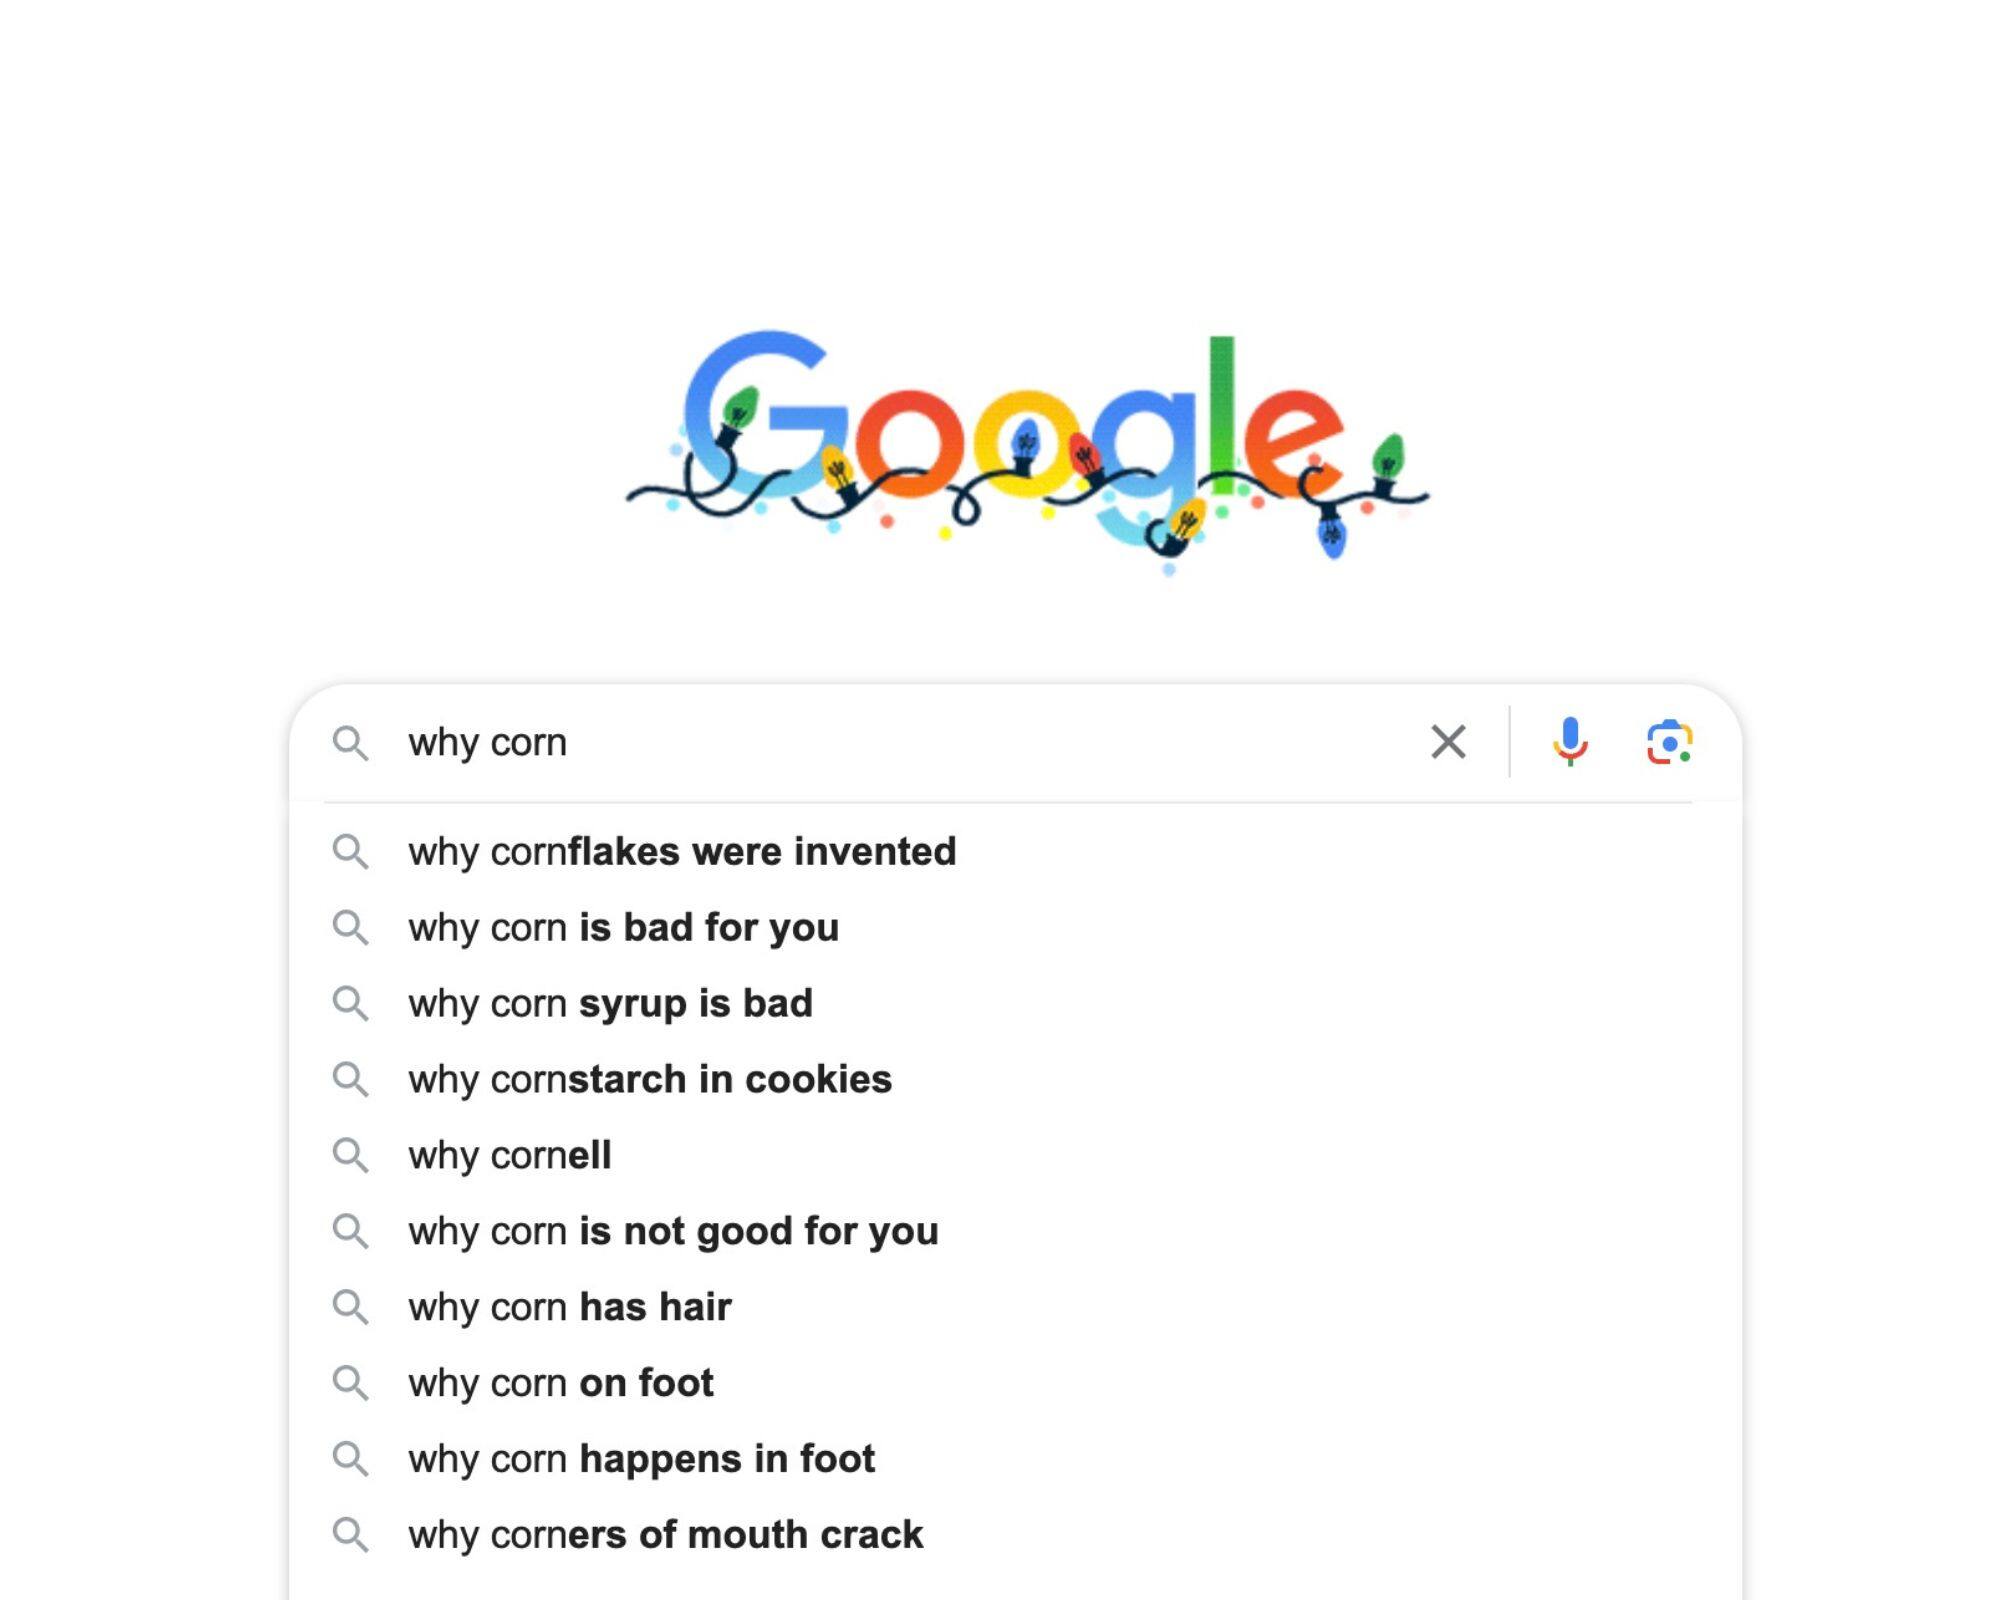Click magnifier icon beside "why corn has hair"

coord(350,1308)
